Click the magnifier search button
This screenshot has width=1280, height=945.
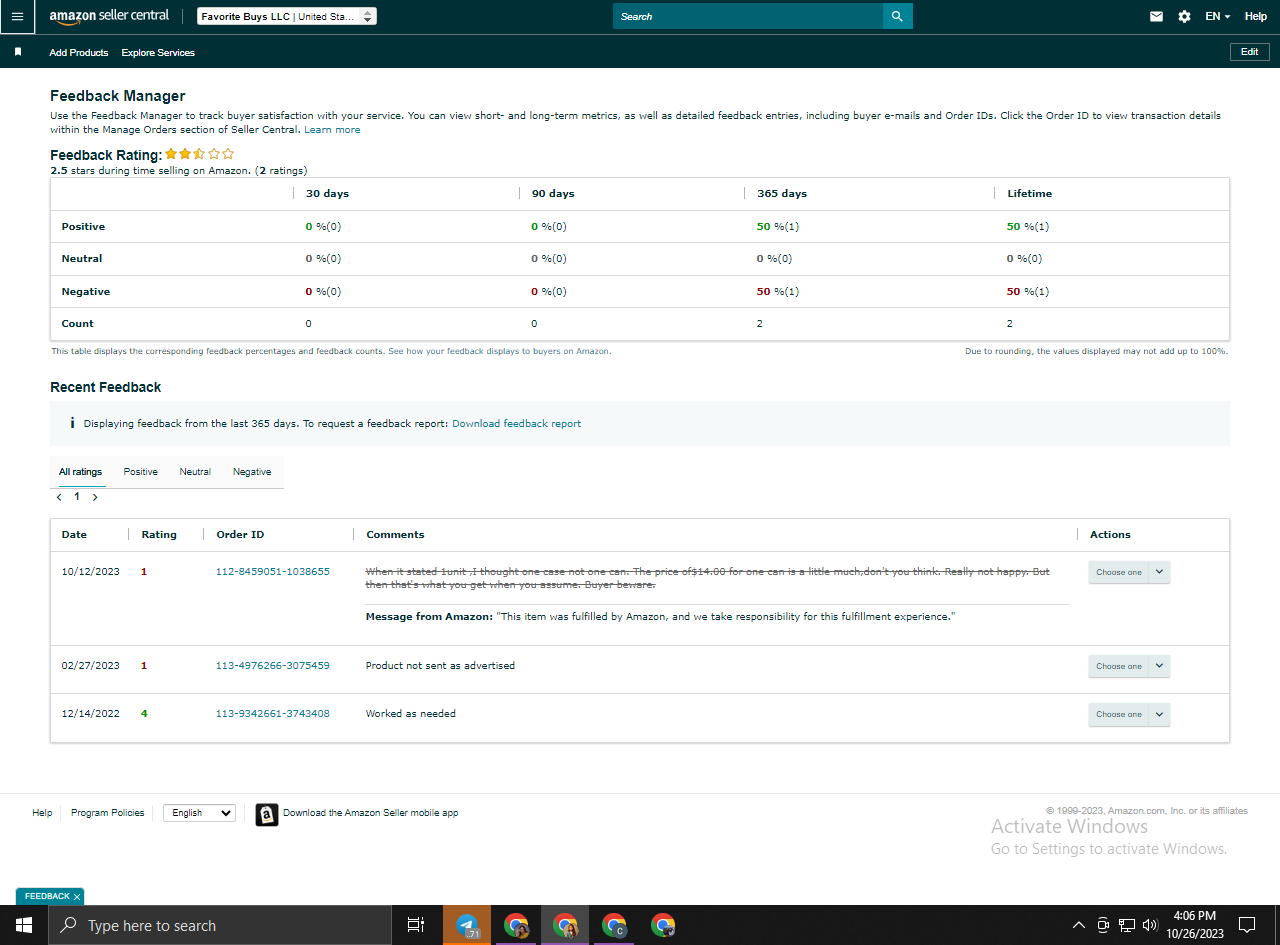click(x=897, y=16)
